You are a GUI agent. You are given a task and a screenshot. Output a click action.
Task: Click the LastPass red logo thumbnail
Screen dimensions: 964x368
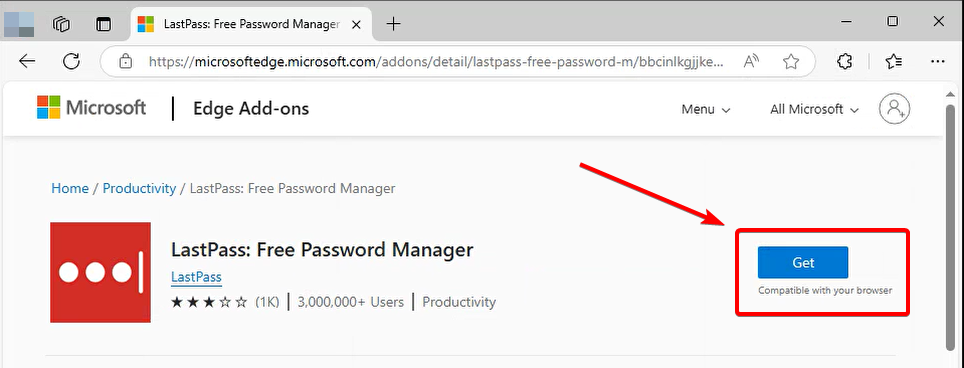tap(100, 272)
